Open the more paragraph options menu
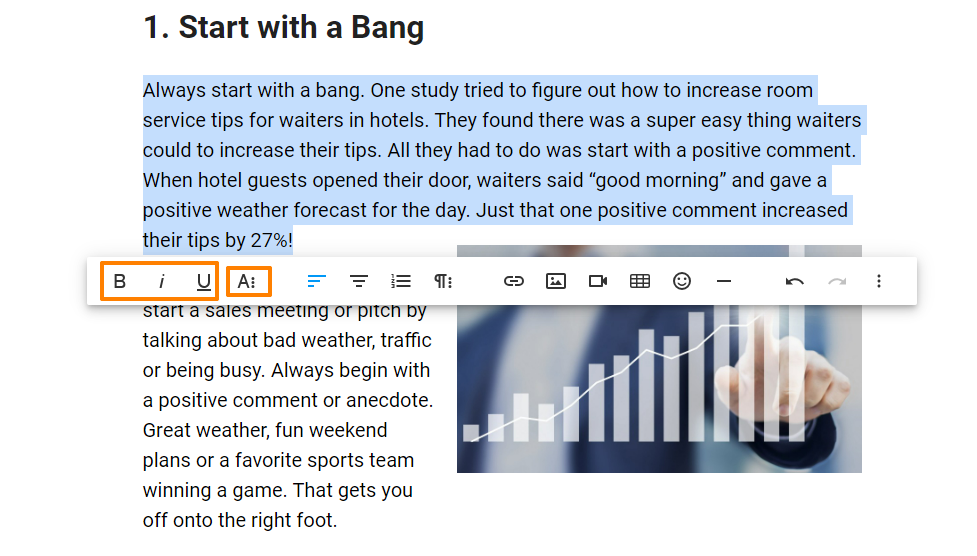Viewport: 977px width, 556px height. click(443, 281)
